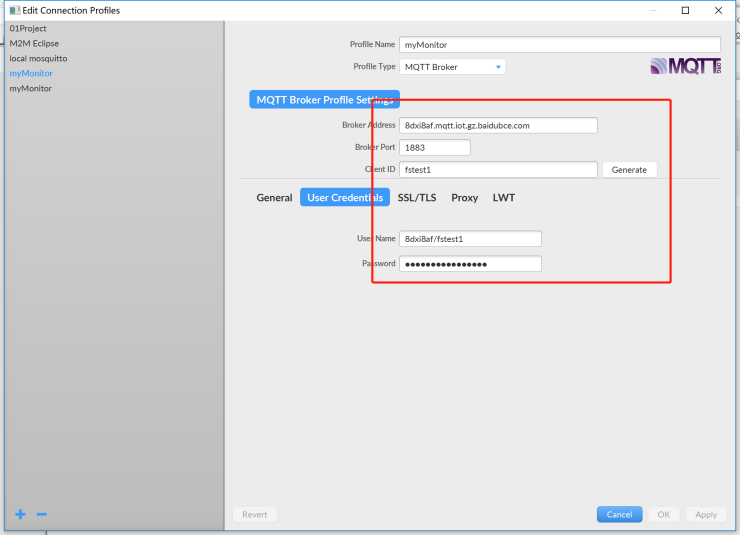Image resolution: width=740 pixels, height=535 pixels.
Task: Select the highlighted blue myMonitor profile
Action: pos(31,73)
